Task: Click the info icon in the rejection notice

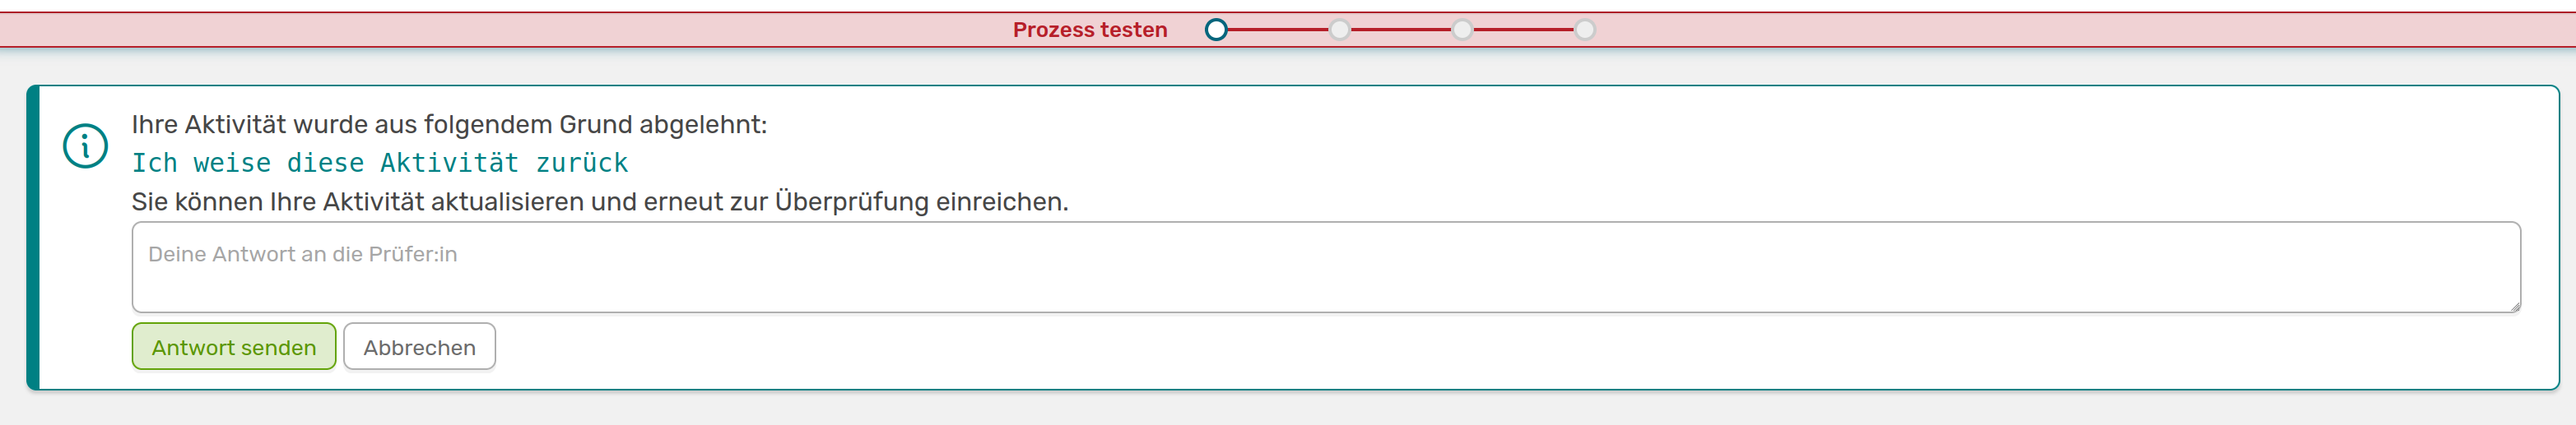Action: [85, 147]
